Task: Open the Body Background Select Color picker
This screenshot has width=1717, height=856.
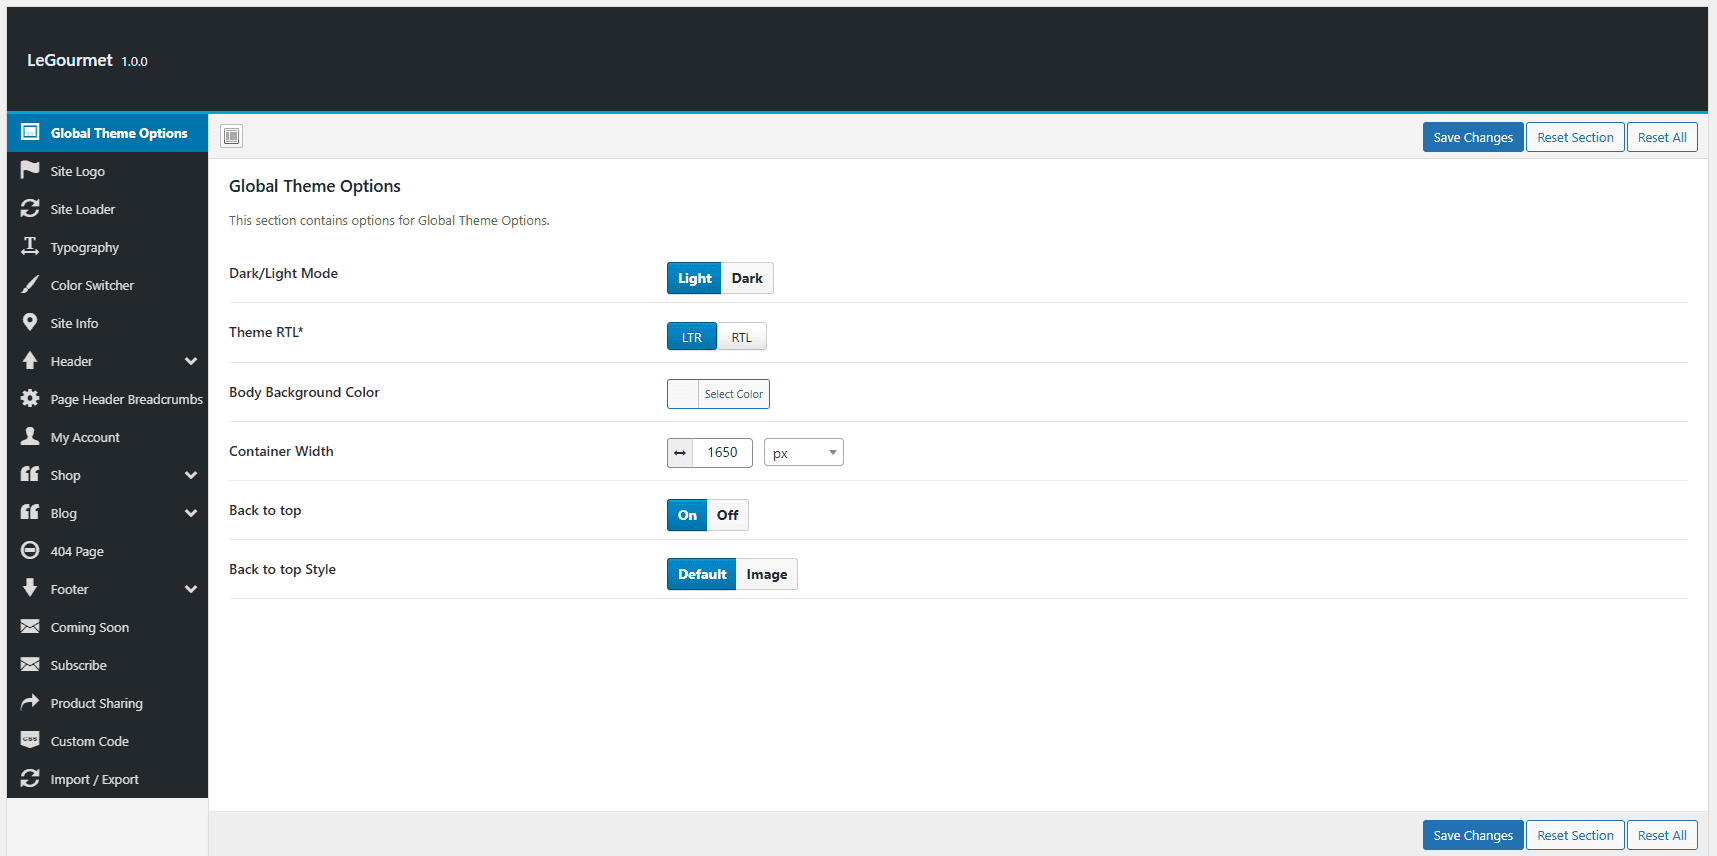Action: click(x=718, y=394)
